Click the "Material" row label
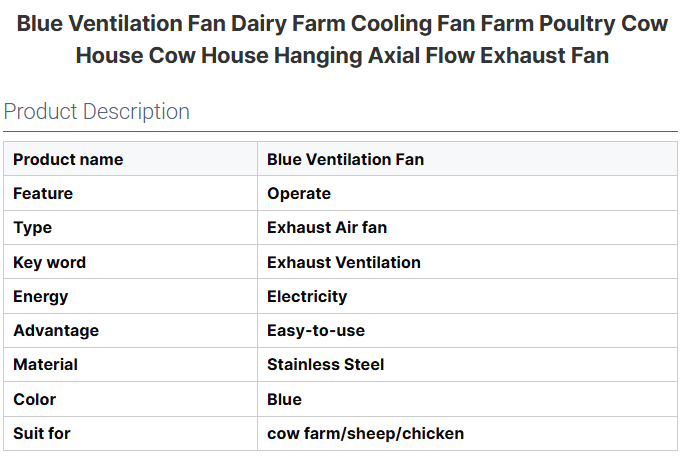 point(45,364)
